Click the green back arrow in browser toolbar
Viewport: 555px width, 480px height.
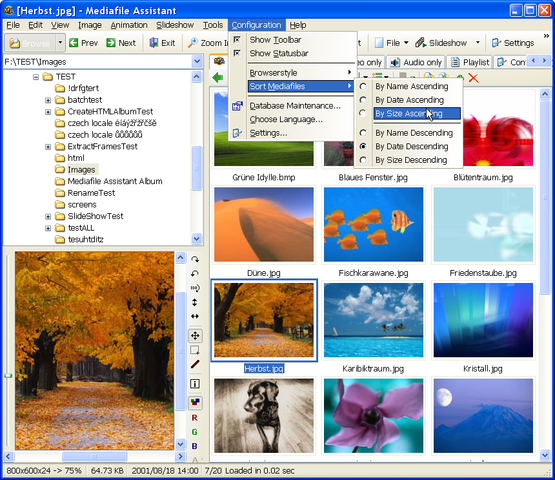pyautogui.click(x=218, y=78)
